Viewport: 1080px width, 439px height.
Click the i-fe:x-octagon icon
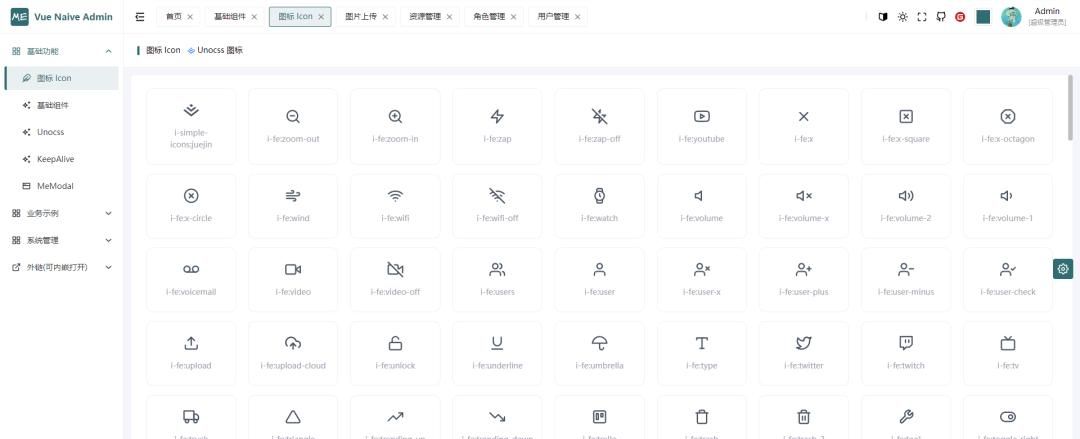click(x=1008, y=116)
